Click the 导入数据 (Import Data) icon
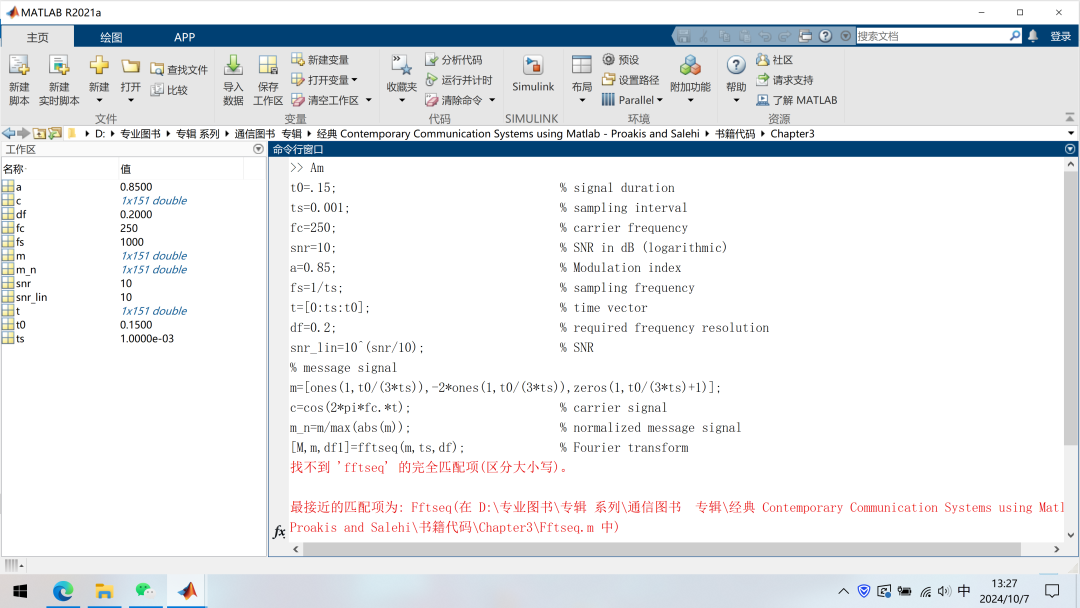 coord(233,66)
